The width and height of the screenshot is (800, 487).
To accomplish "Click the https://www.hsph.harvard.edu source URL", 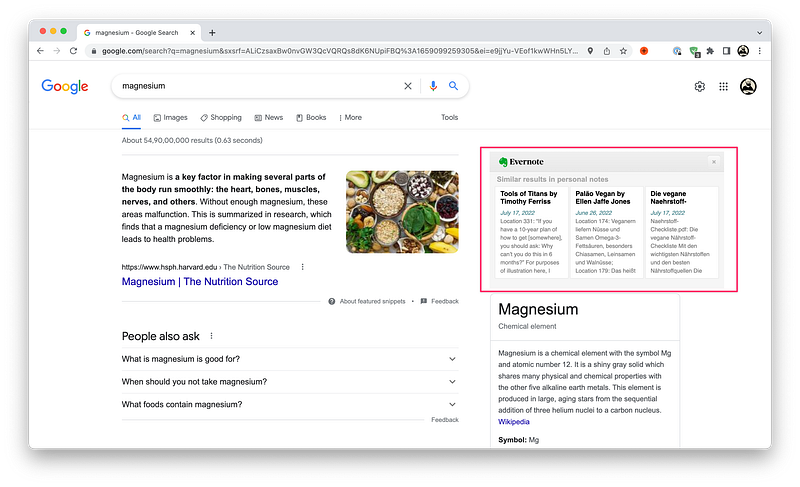I will 169,267.
